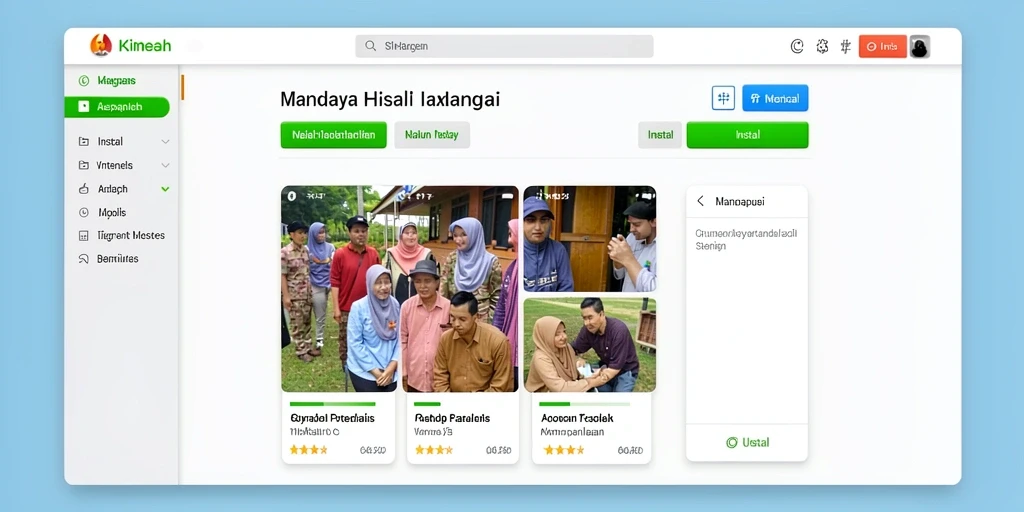This screenshot has height=512, width=1024.
Task: Collapse the green Amlaph chevron
Action: pos(165,189)
